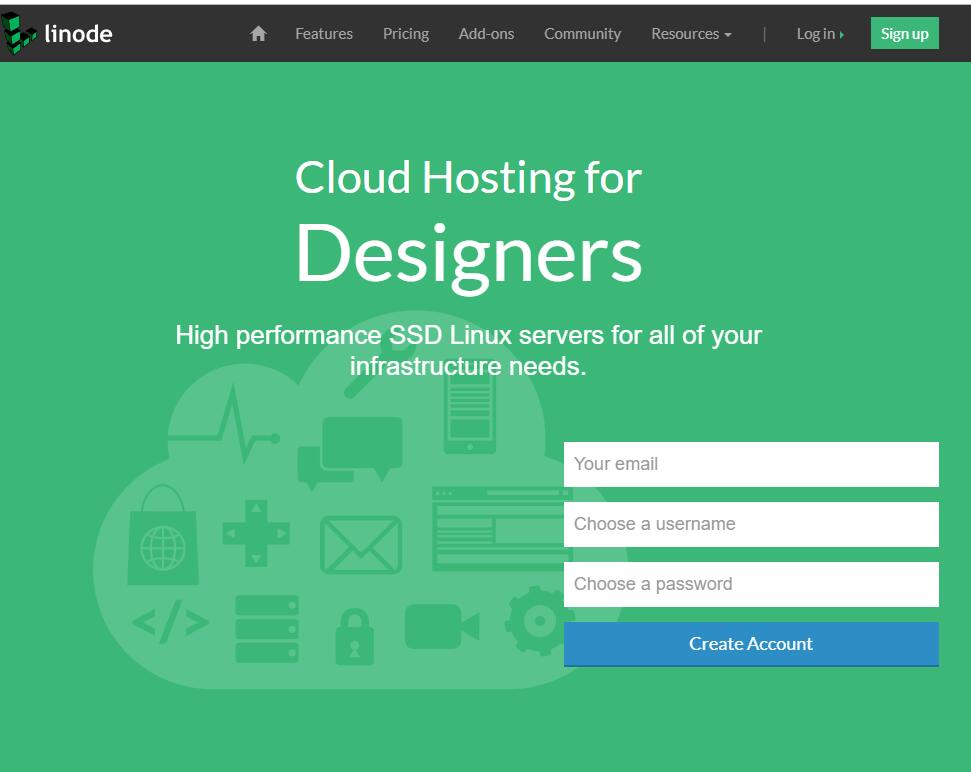Click the Linode cube logo

pos(20,33)
